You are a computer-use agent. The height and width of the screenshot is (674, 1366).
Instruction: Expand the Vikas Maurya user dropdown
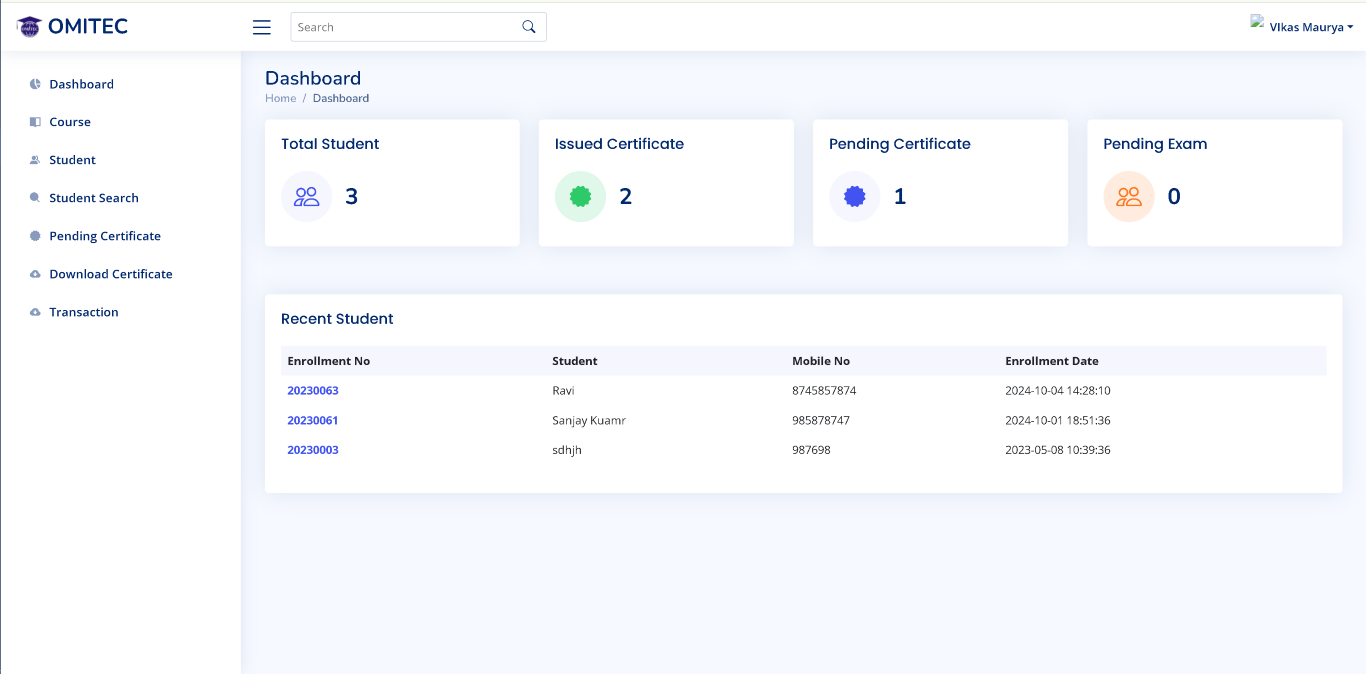(1310, 27)
